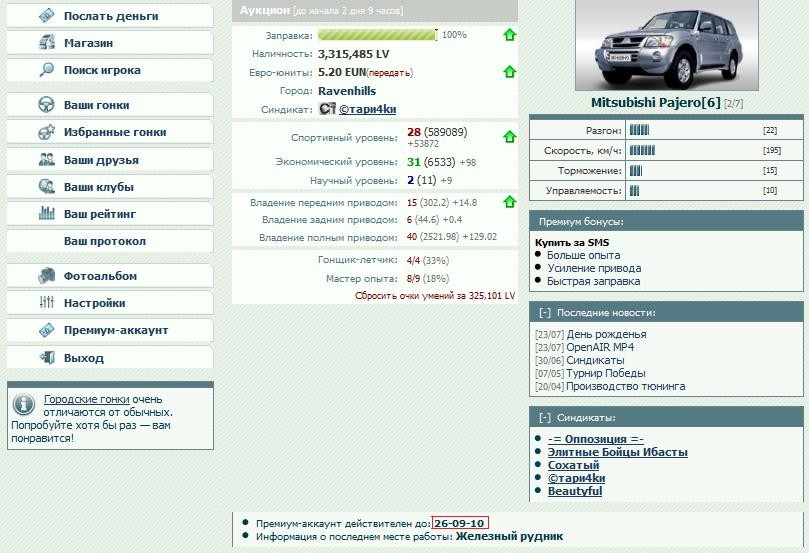Open the Городские гонки link
This screenshot has height=553, width=809.
[x=87, y=399]
